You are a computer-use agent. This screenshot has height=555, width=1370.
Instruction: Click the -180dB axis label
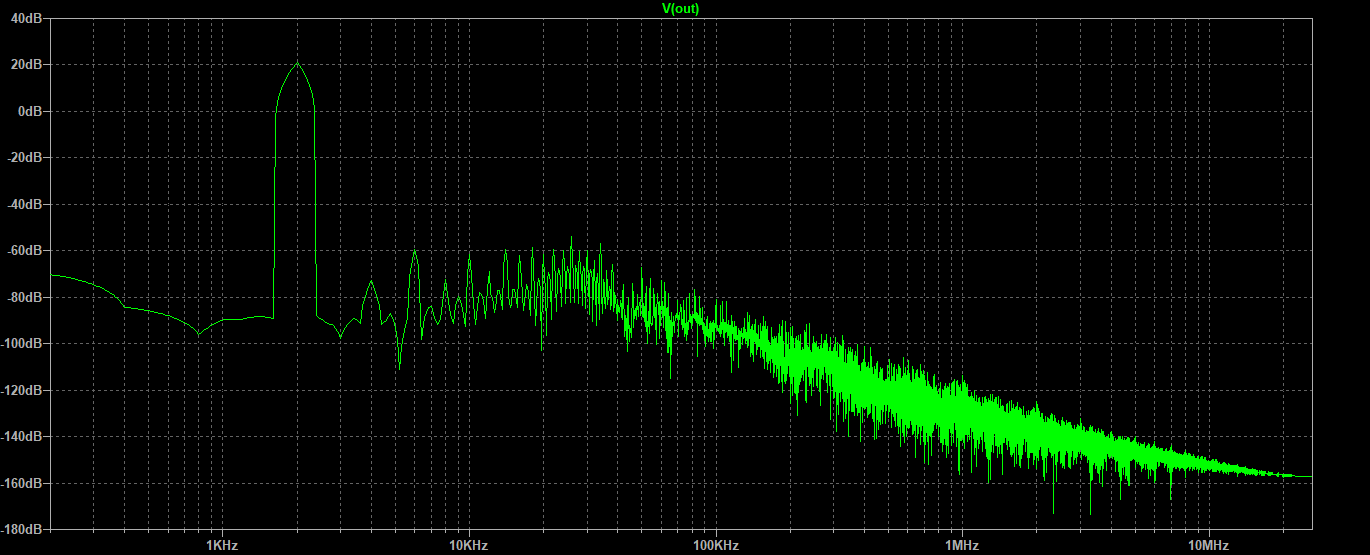(x=22, y=529)
